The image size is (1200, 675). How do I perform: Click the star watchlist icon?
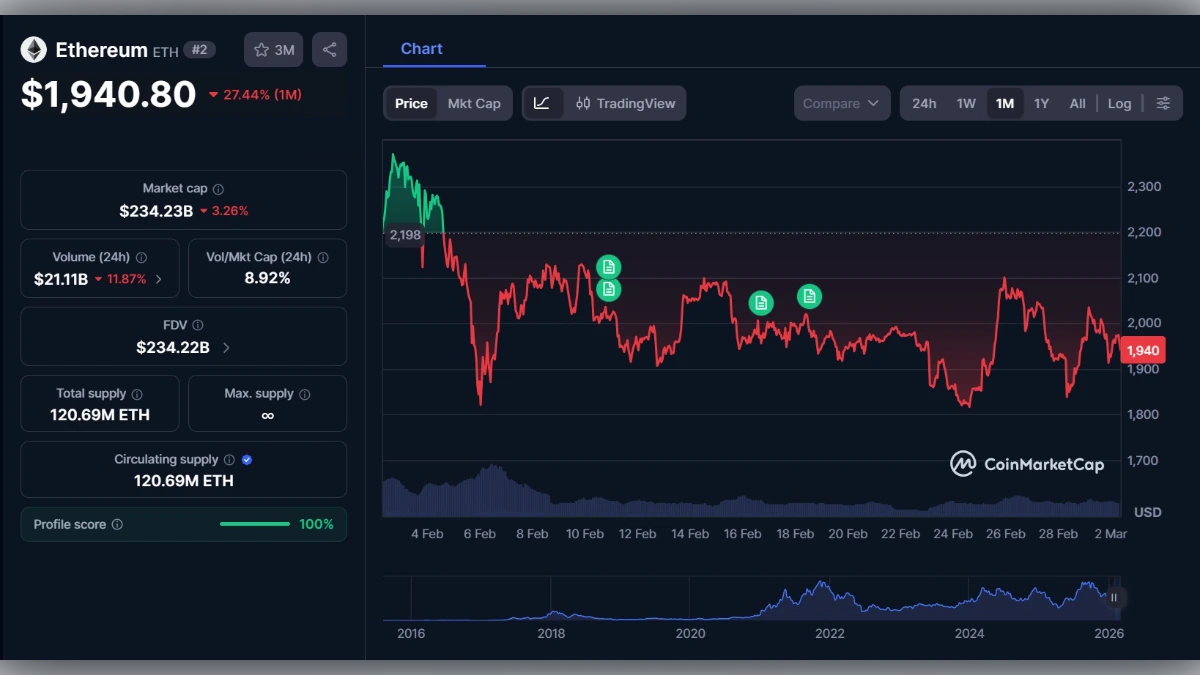coord(259,49)
